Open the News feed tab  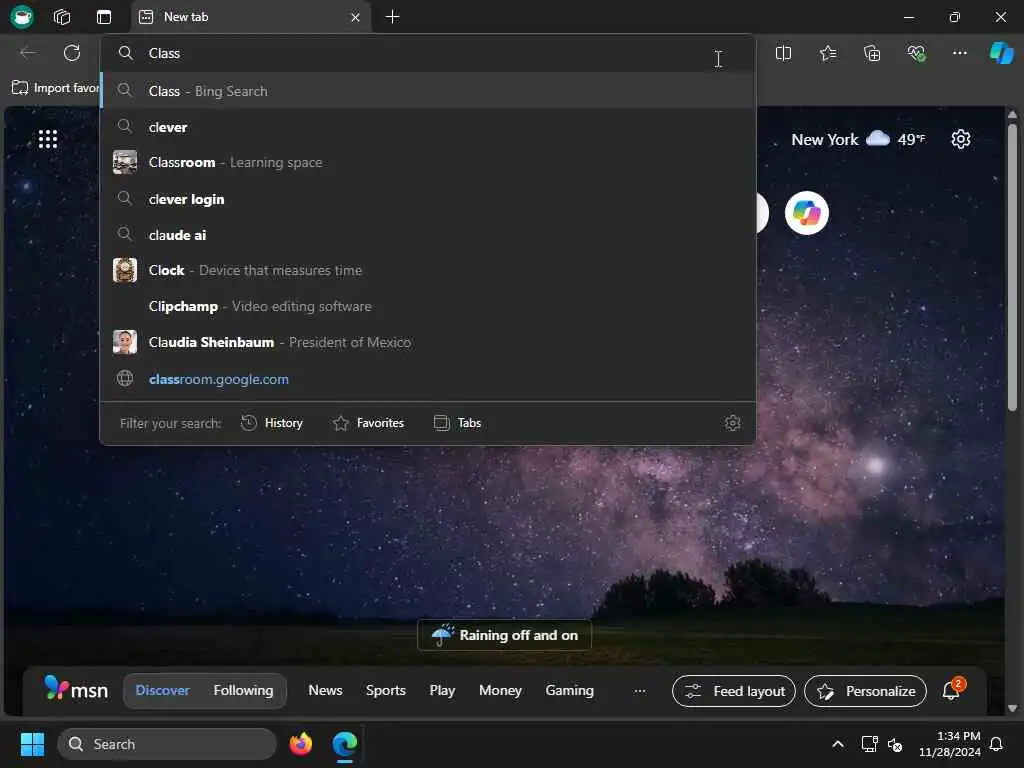pyautogui.click(x=325, y=690)
